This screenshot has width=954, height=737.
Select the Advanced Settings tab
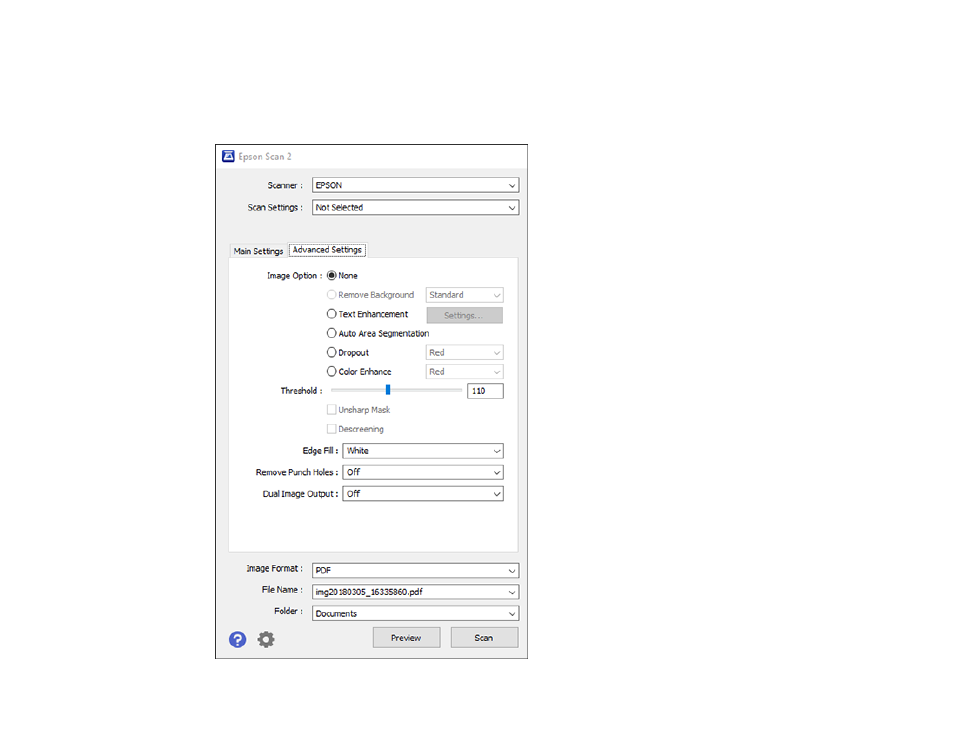click(x=327, y=250)
